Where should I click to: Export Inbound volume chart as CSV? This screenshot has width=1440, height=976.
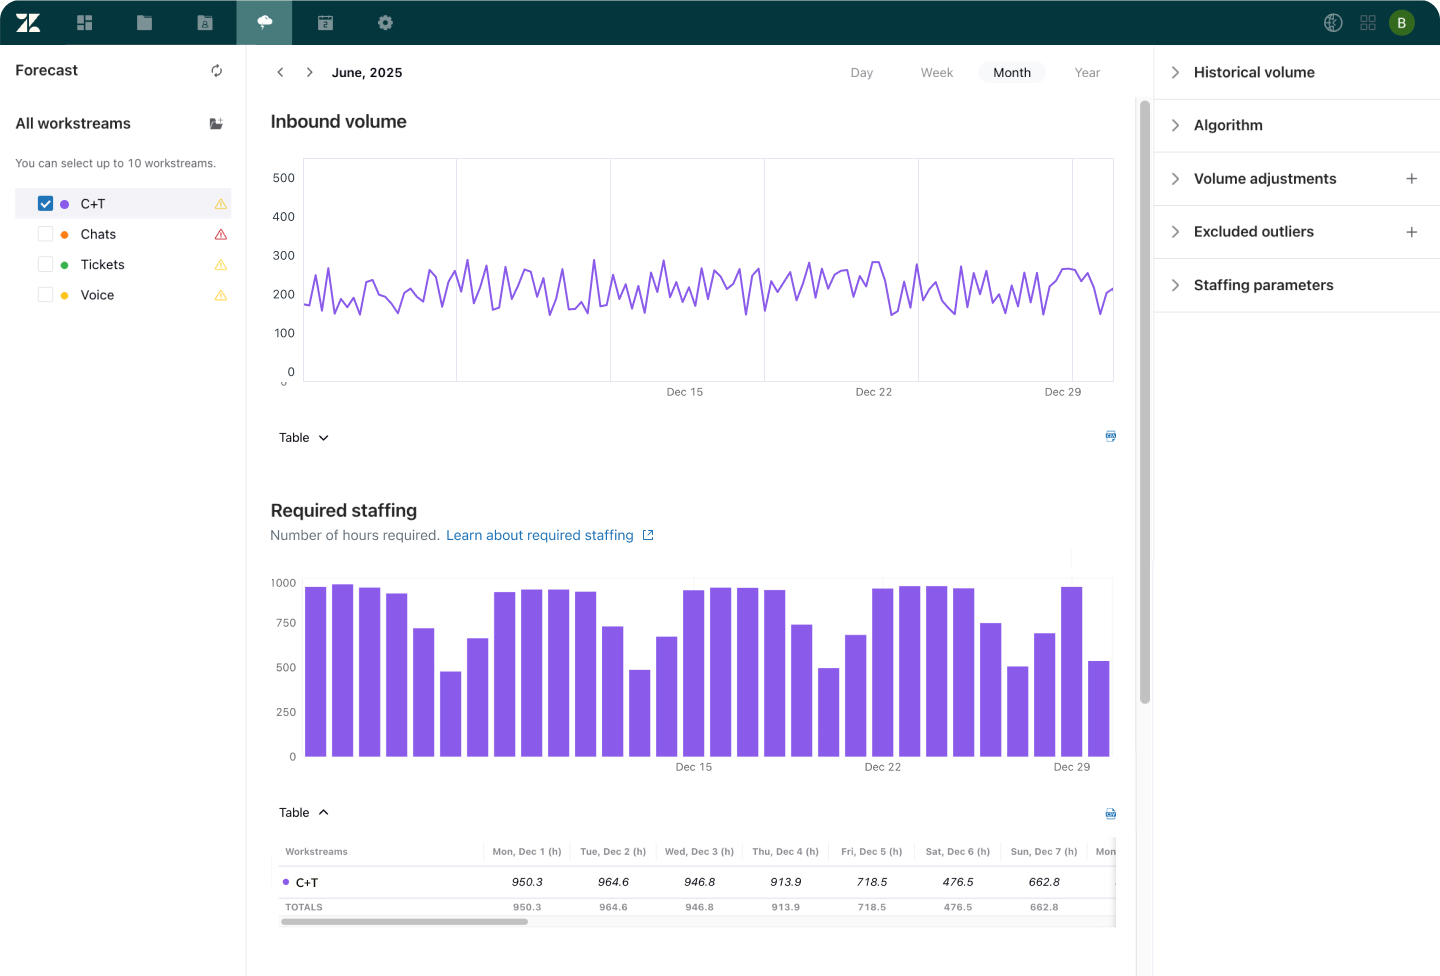coord(1110,437)
